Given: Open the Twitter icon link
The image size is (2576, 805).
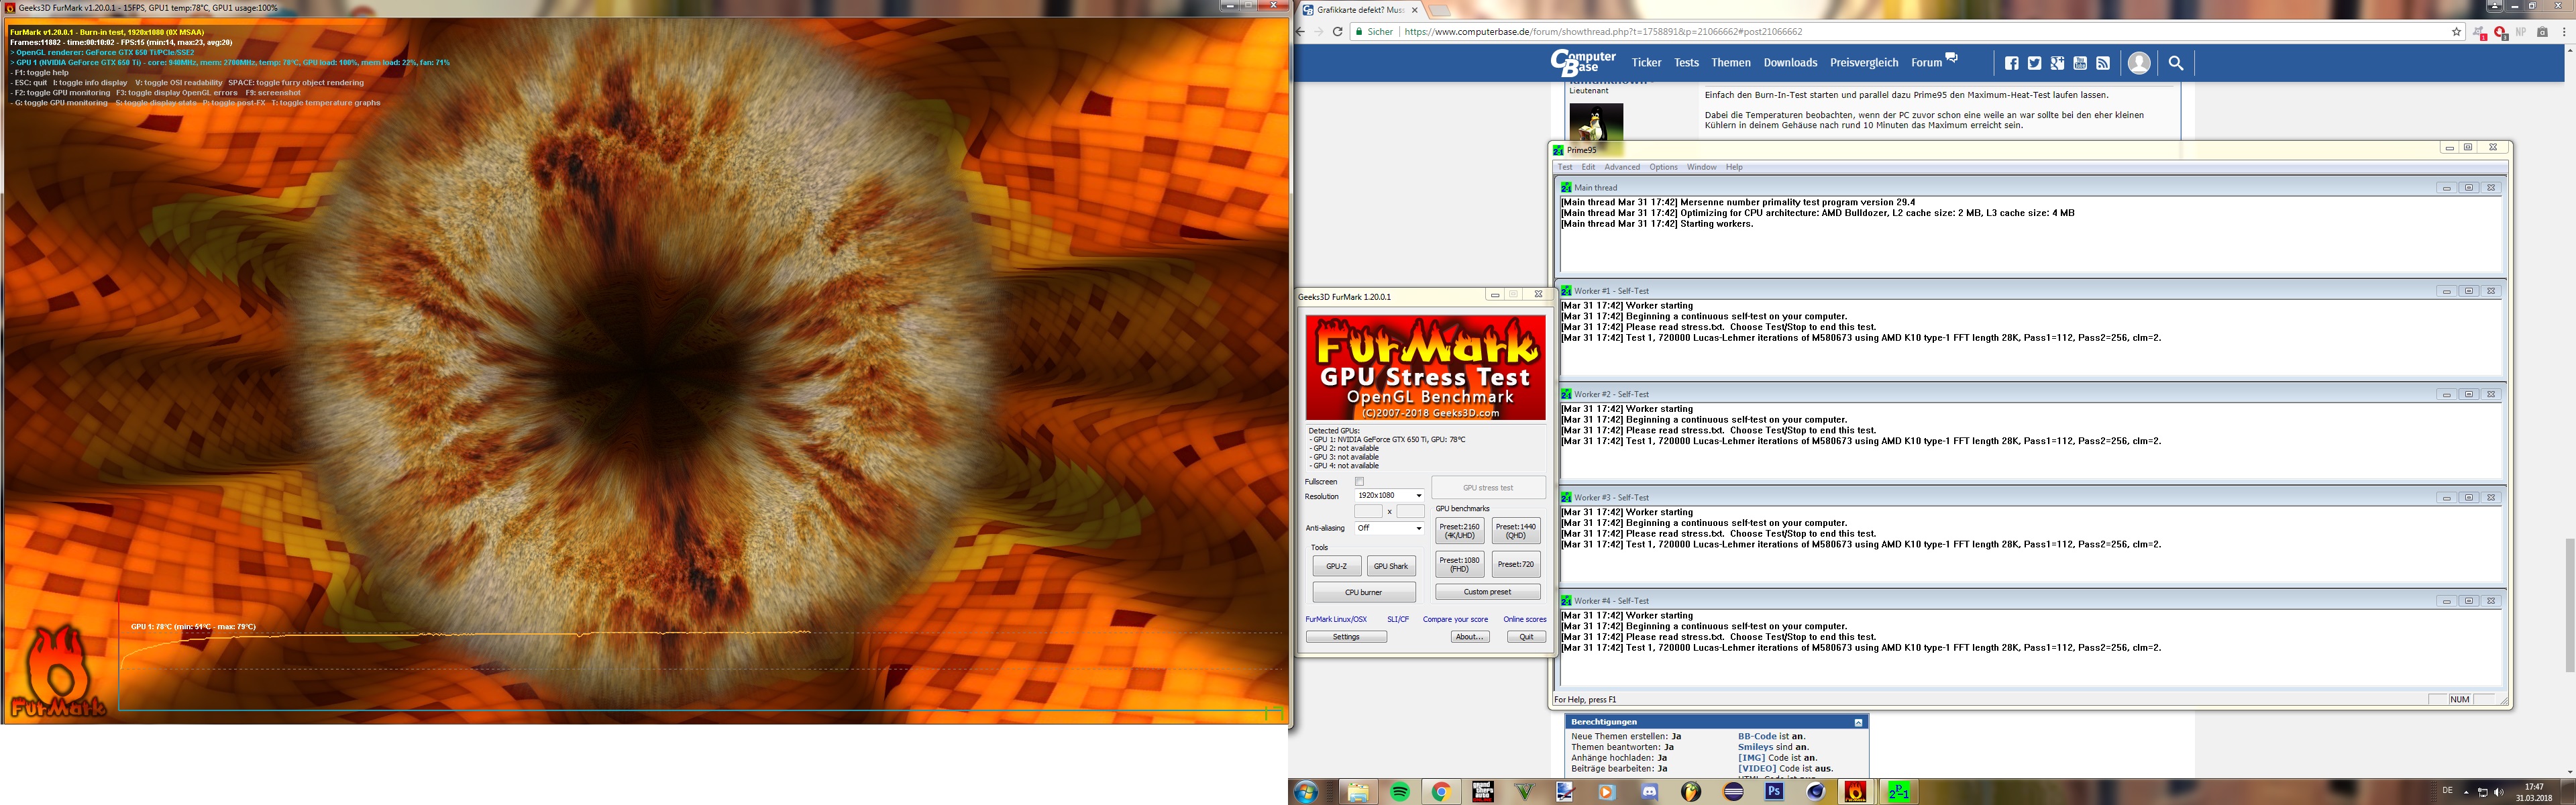Looking at the screenshot, I should pos(2034,63).
